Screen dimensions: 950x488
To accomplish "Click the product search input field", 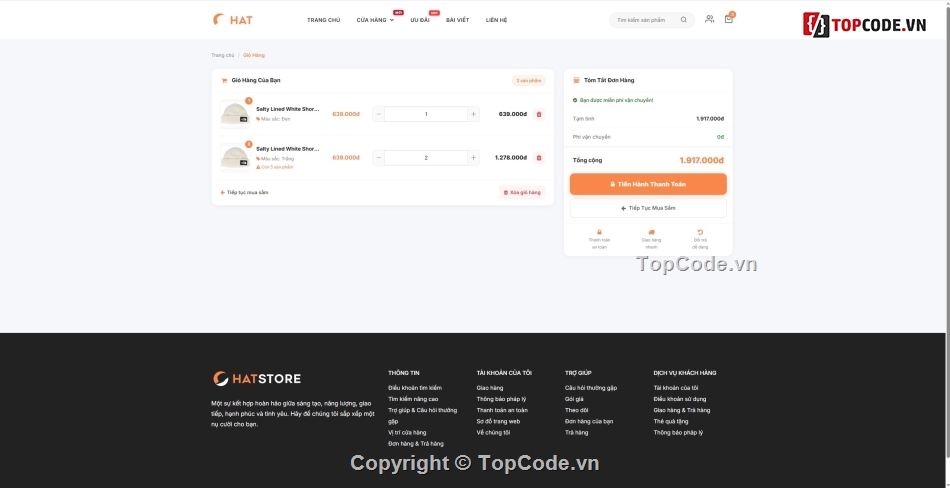I will pyautogui.click(x=643, y=20).
